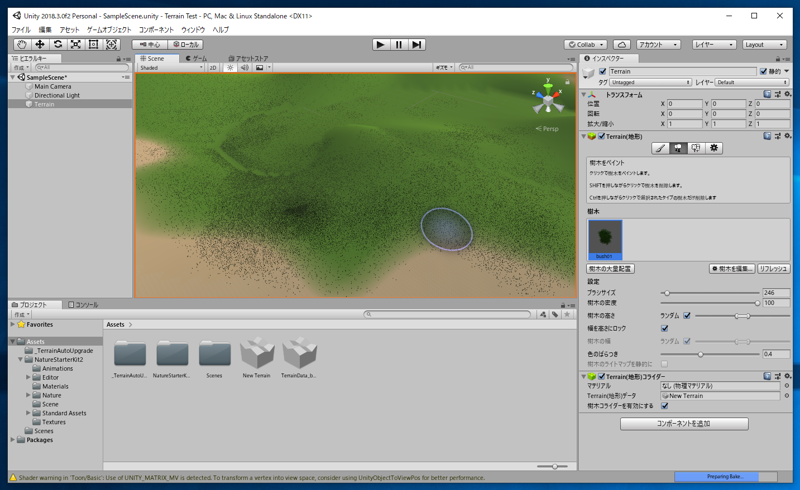Viewport: 800px width, 490px height.
Task: Open Terrain settings gear tab
Action: pos(714,148)
